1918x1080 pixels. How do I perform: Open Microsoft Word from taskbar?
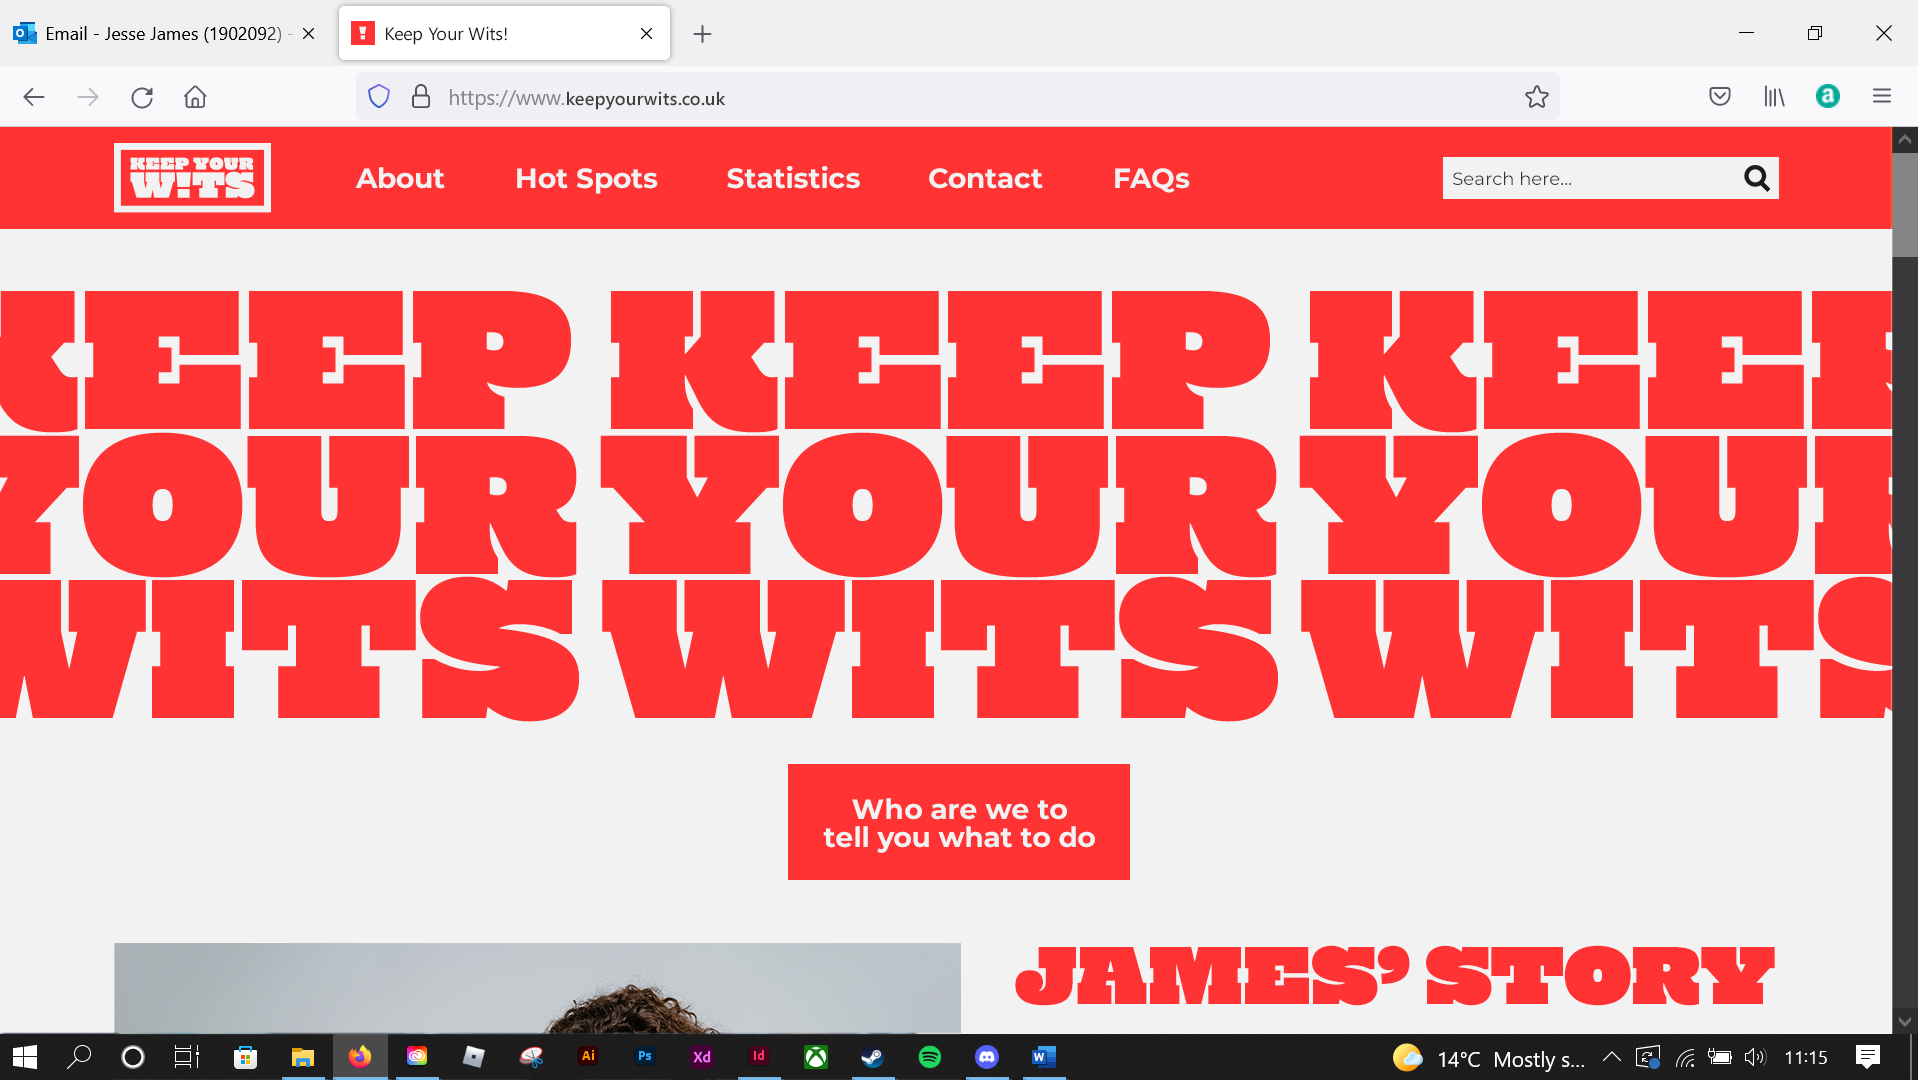pyautogui.click(x=1044, y=1057)
